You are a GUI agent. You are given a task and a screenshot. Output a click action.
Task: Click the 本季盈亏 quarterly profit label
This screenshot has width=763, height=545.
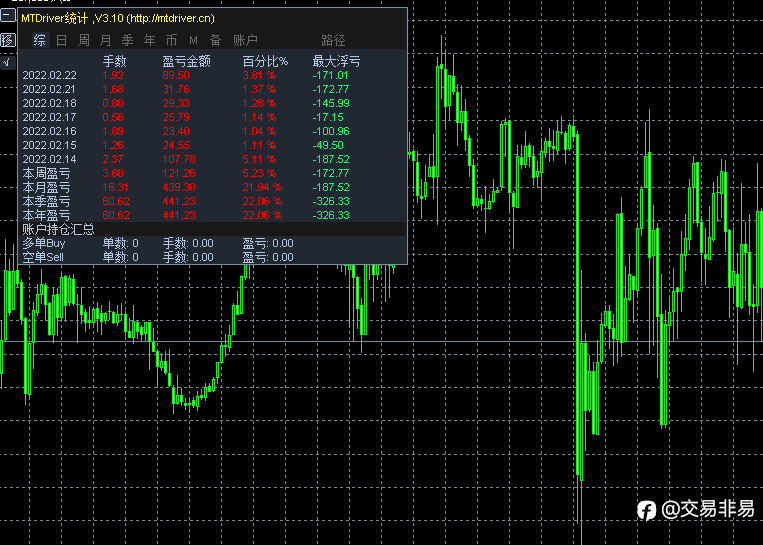coord(46,201)
